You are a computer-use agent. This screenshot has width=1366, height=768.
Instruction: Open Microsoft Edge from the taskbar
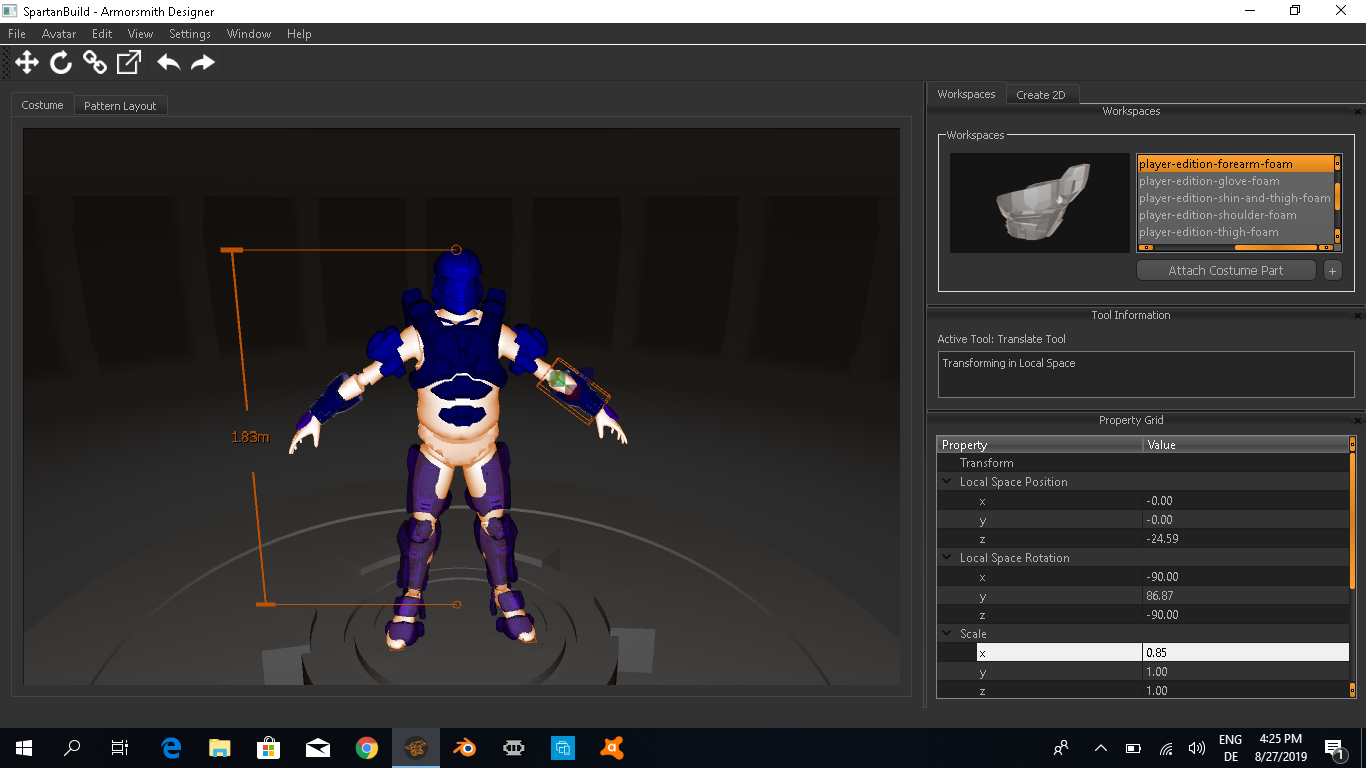click(x=171, y=747)
